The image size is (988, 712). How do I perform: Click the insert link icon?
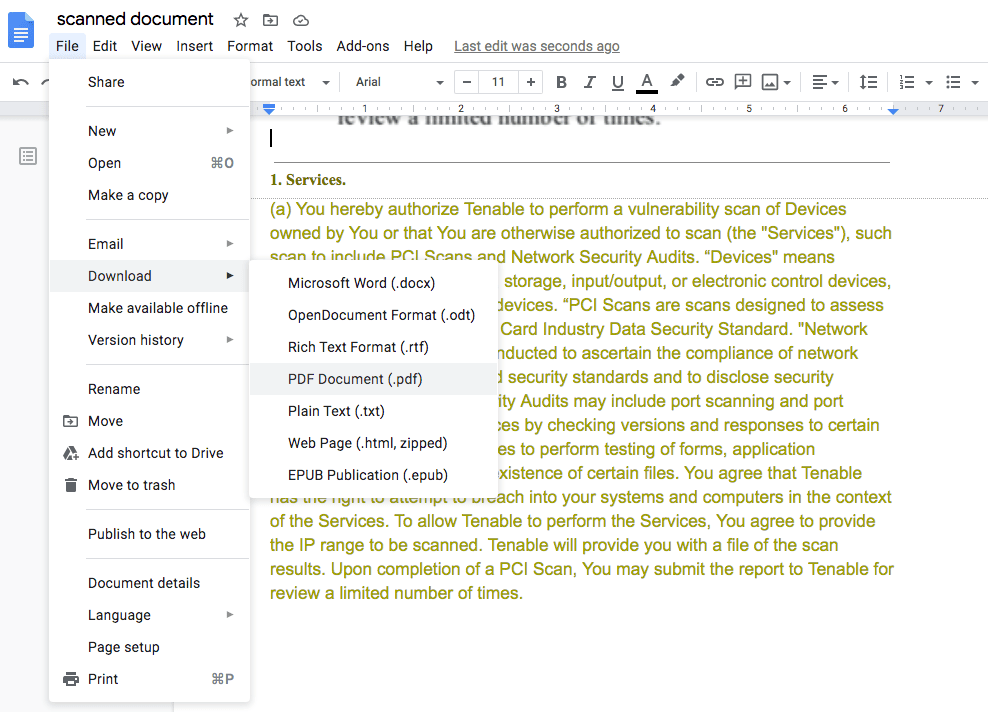714,82
